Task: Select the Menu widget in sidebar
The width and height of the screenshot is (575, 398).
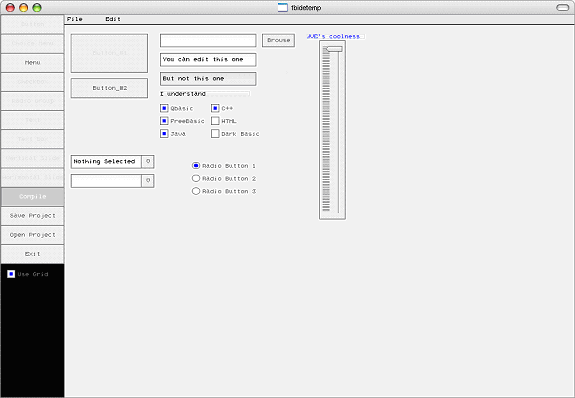Action: coord(33,63)
